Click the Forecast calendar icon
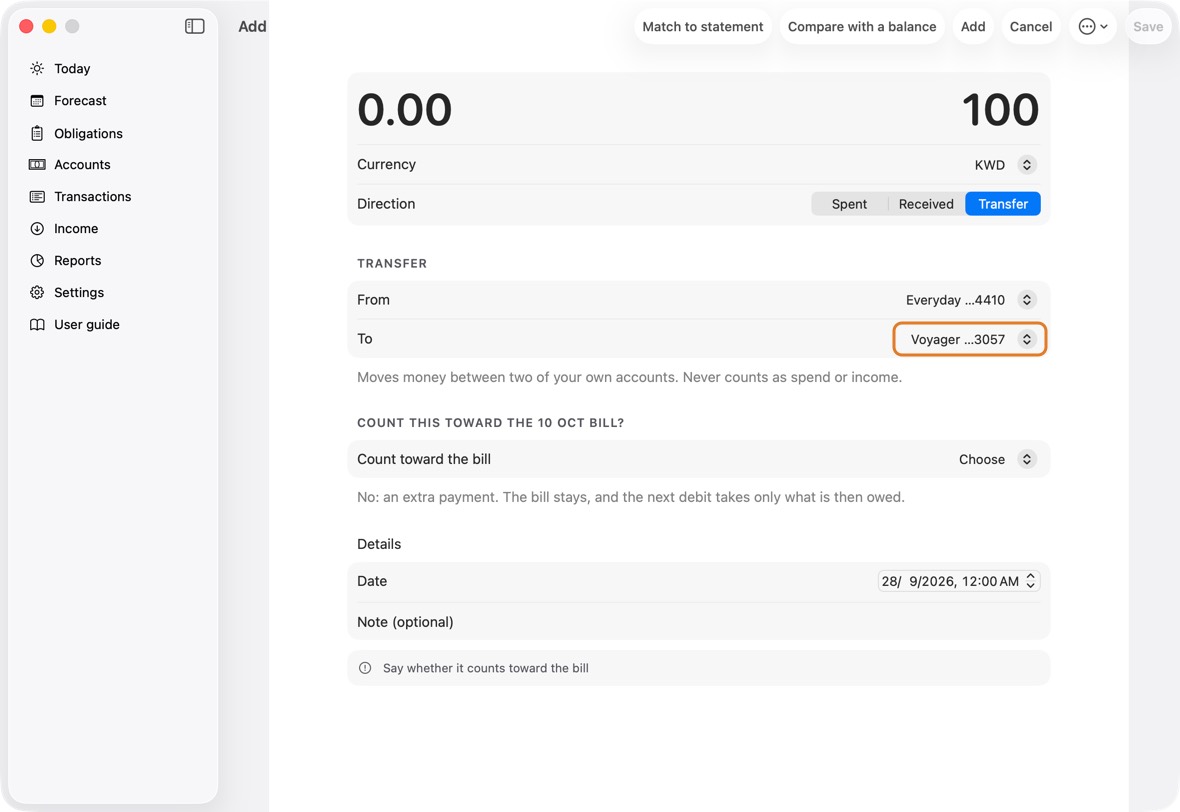Viewport: 1180px width, 812px height. pyautogui.click(x=37, y=101)
